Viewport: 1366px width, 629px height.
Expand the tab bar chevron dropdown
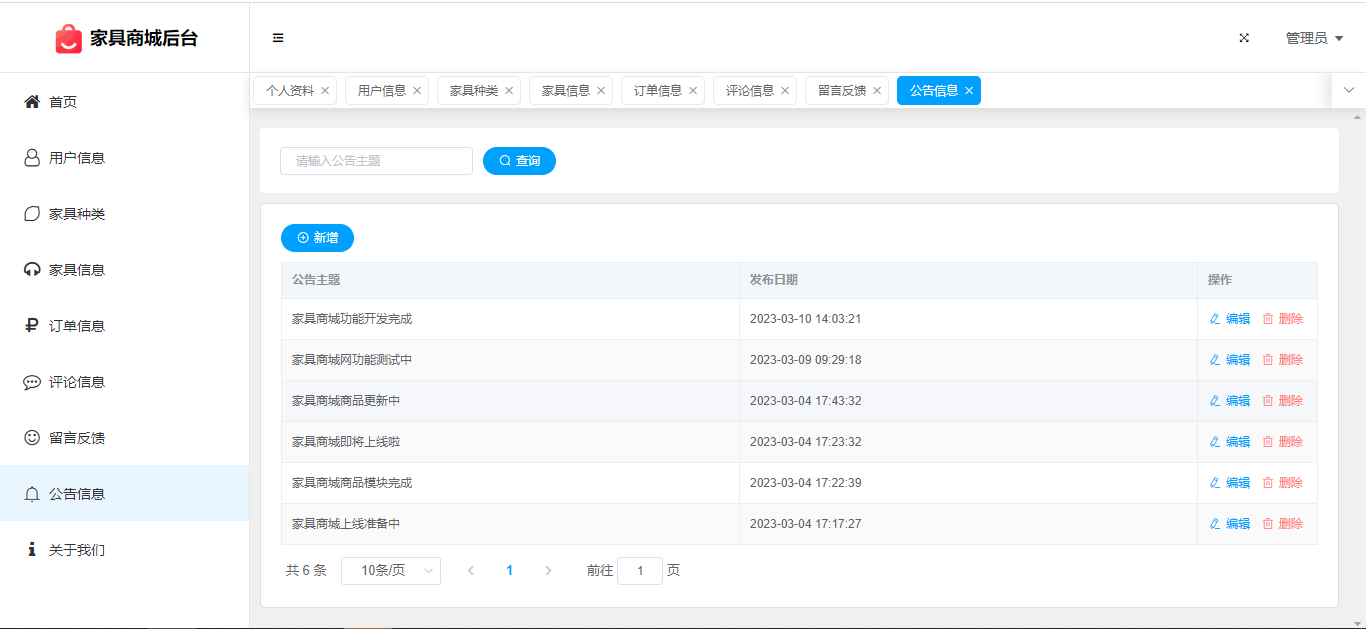(1349, 90)
